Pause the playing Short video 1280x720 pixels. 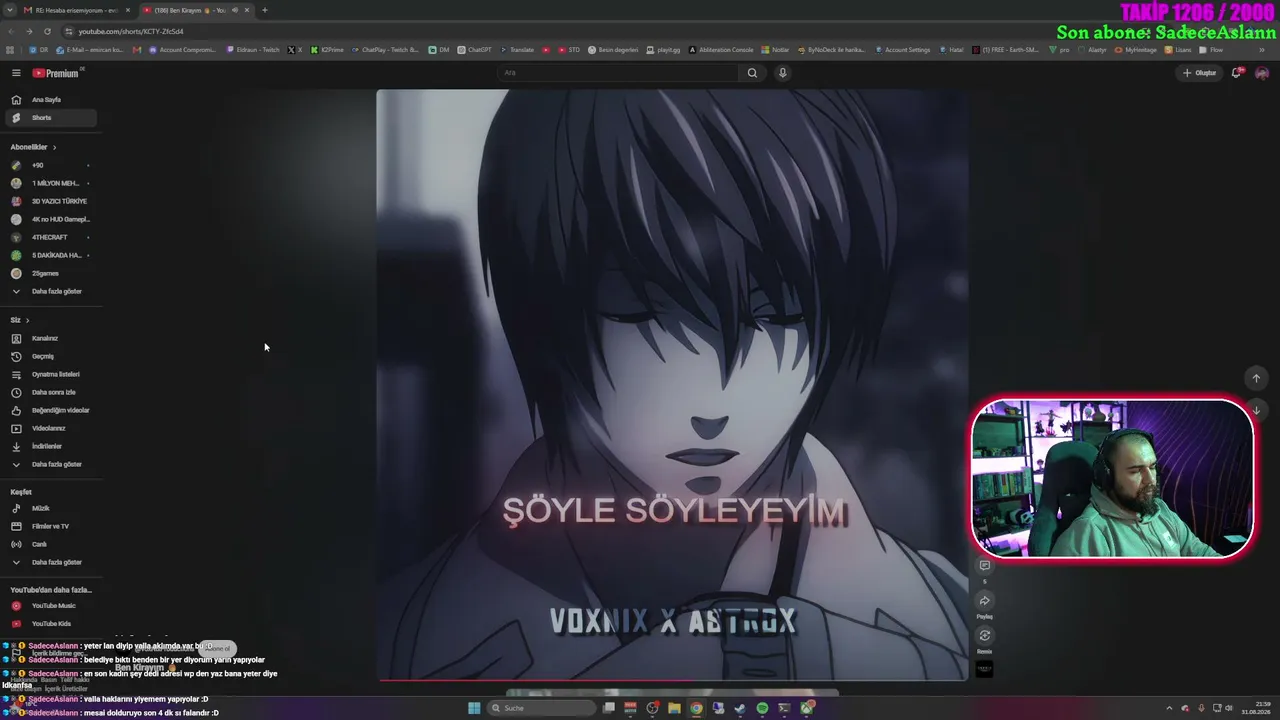click(672, 385)
